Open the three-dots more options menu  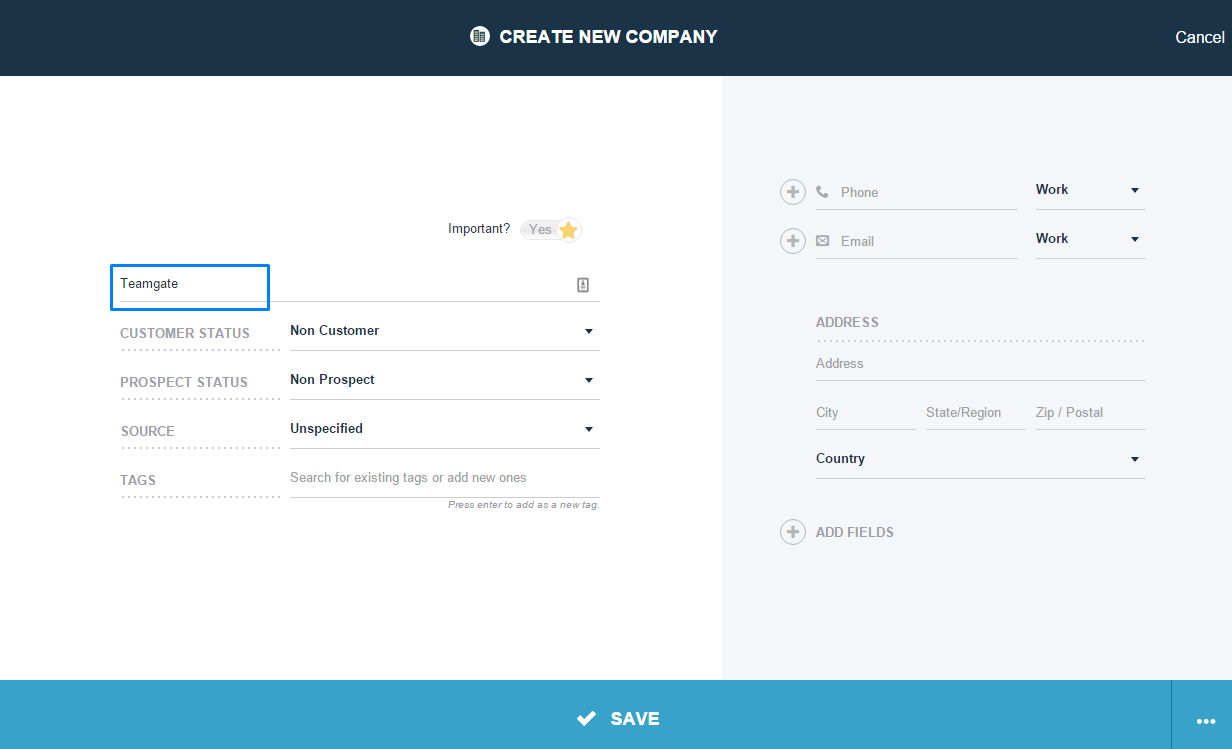point(1206,721)
